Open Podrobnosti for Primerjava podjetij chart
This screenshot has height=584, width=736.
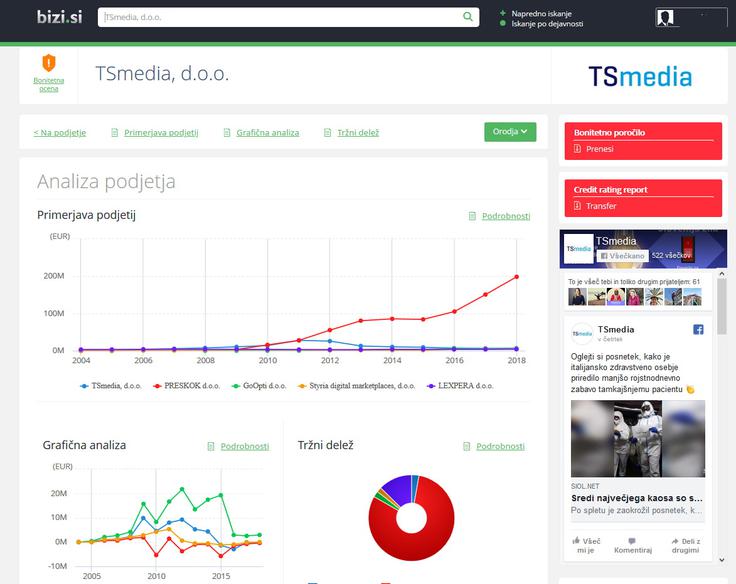[506, 216]
